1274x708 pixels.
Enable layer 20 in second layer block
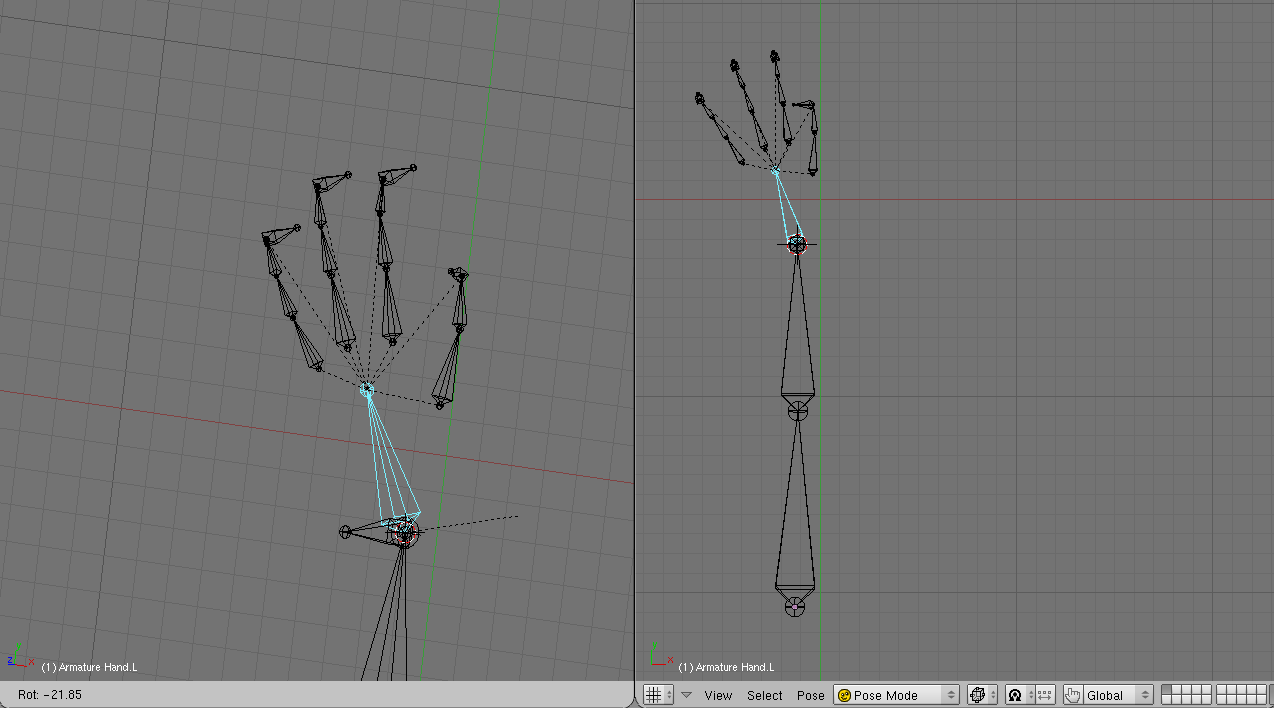1263,700
